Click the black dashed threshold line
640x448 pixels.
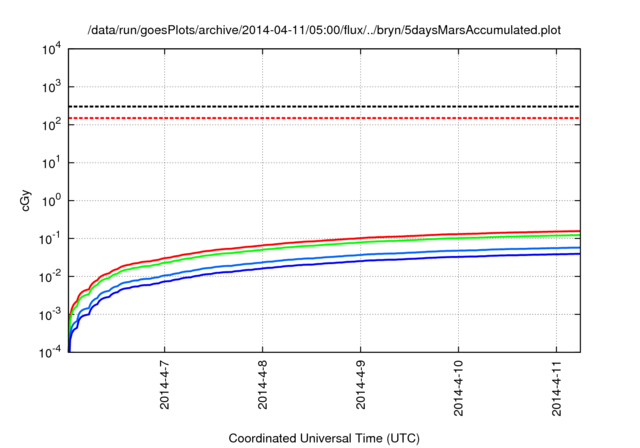point(324,106)
